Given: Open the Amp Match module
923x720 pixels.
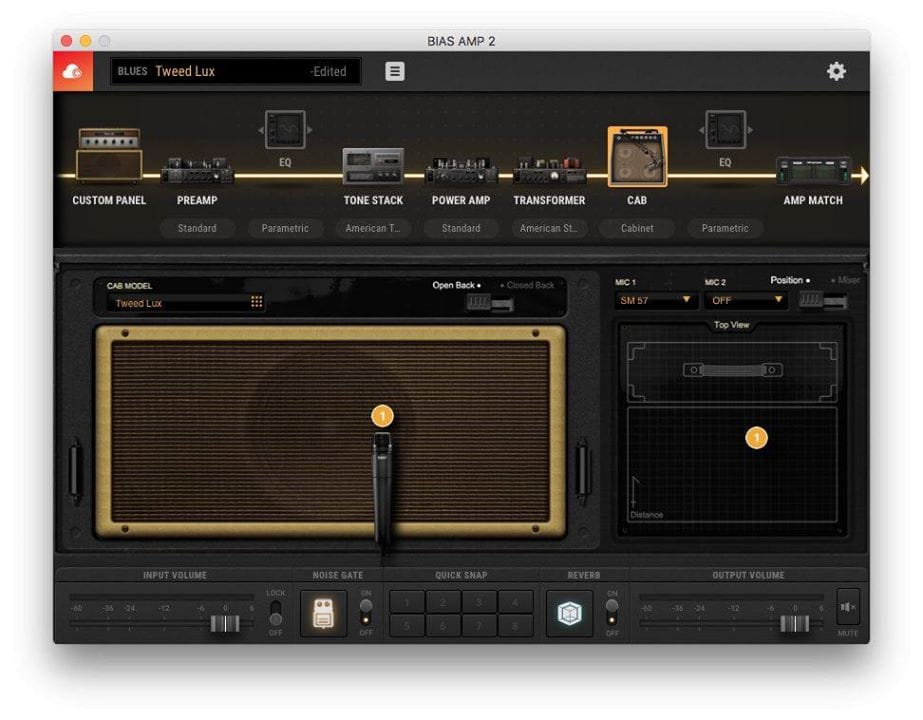Looking at the screenshot, I should [813, 171].
